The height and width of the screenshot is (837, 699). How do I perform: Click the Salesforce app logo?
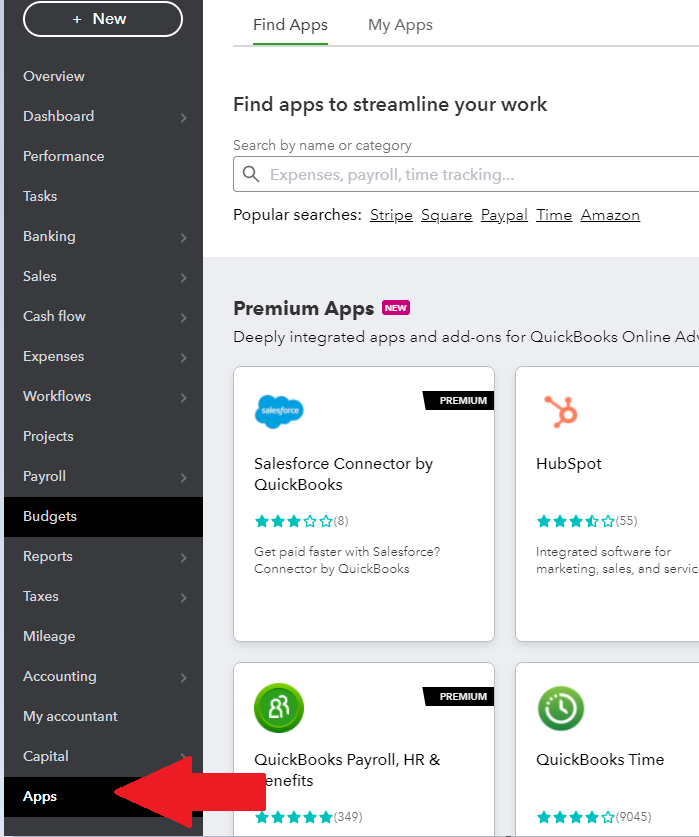pyautogui.click(x=279, y=411)
